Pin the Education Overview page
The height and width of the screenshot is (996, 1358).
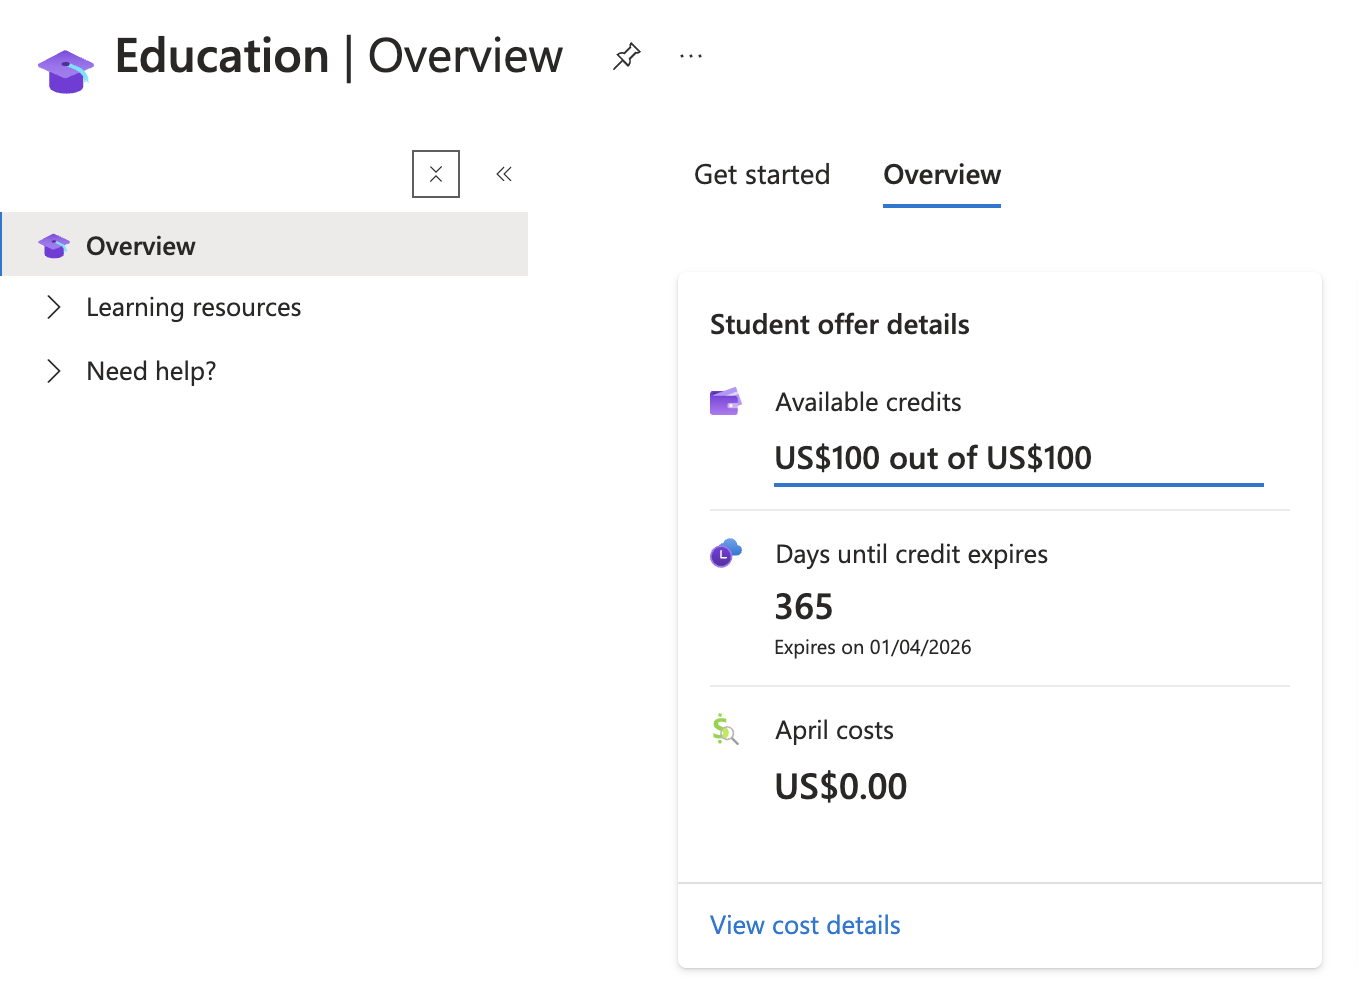(x=626, y=56)
